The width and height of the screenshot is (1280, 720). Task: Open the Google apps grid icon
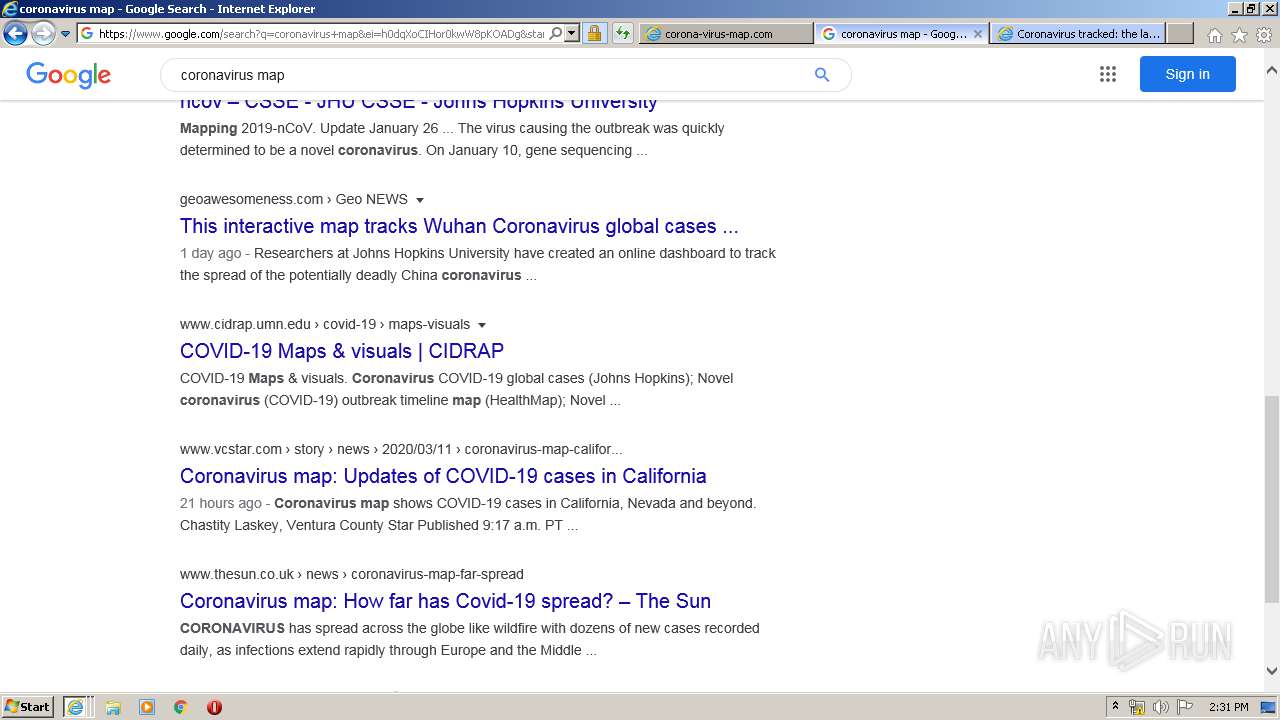1108,74
